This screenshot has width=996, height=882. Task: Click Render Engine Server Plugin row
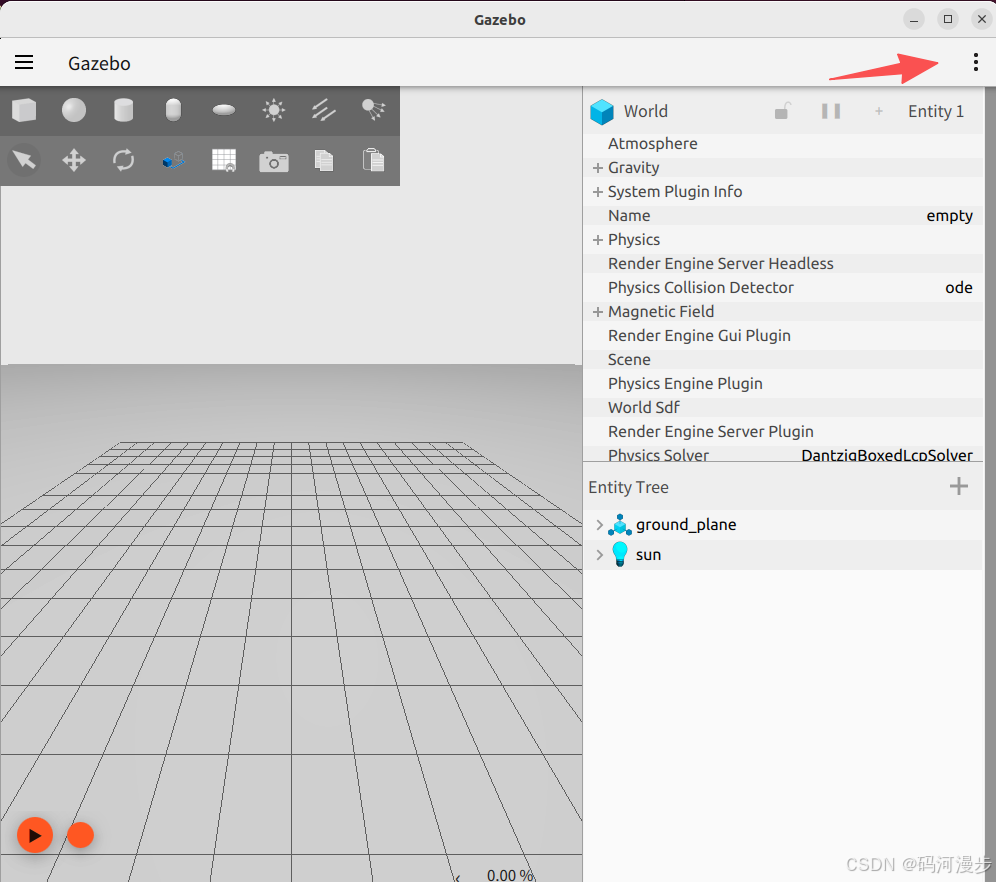point(783,432)
